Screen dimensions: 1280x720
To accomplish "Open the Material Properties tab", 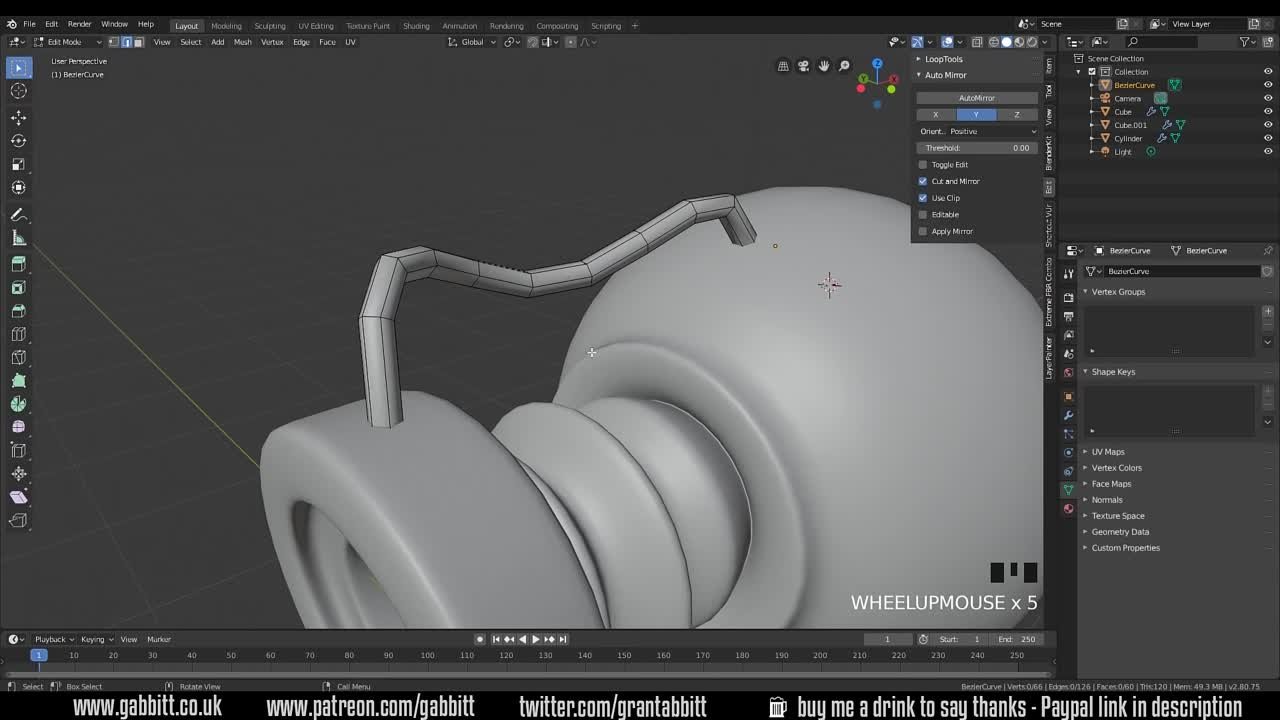I will 1068,507.
